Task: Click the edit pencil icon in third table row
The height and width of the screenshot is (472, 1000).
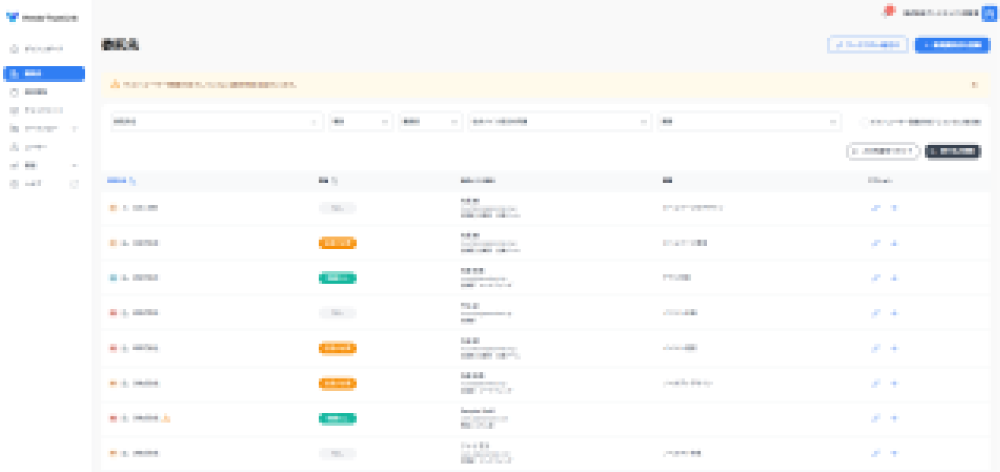Action: [876, 278]
